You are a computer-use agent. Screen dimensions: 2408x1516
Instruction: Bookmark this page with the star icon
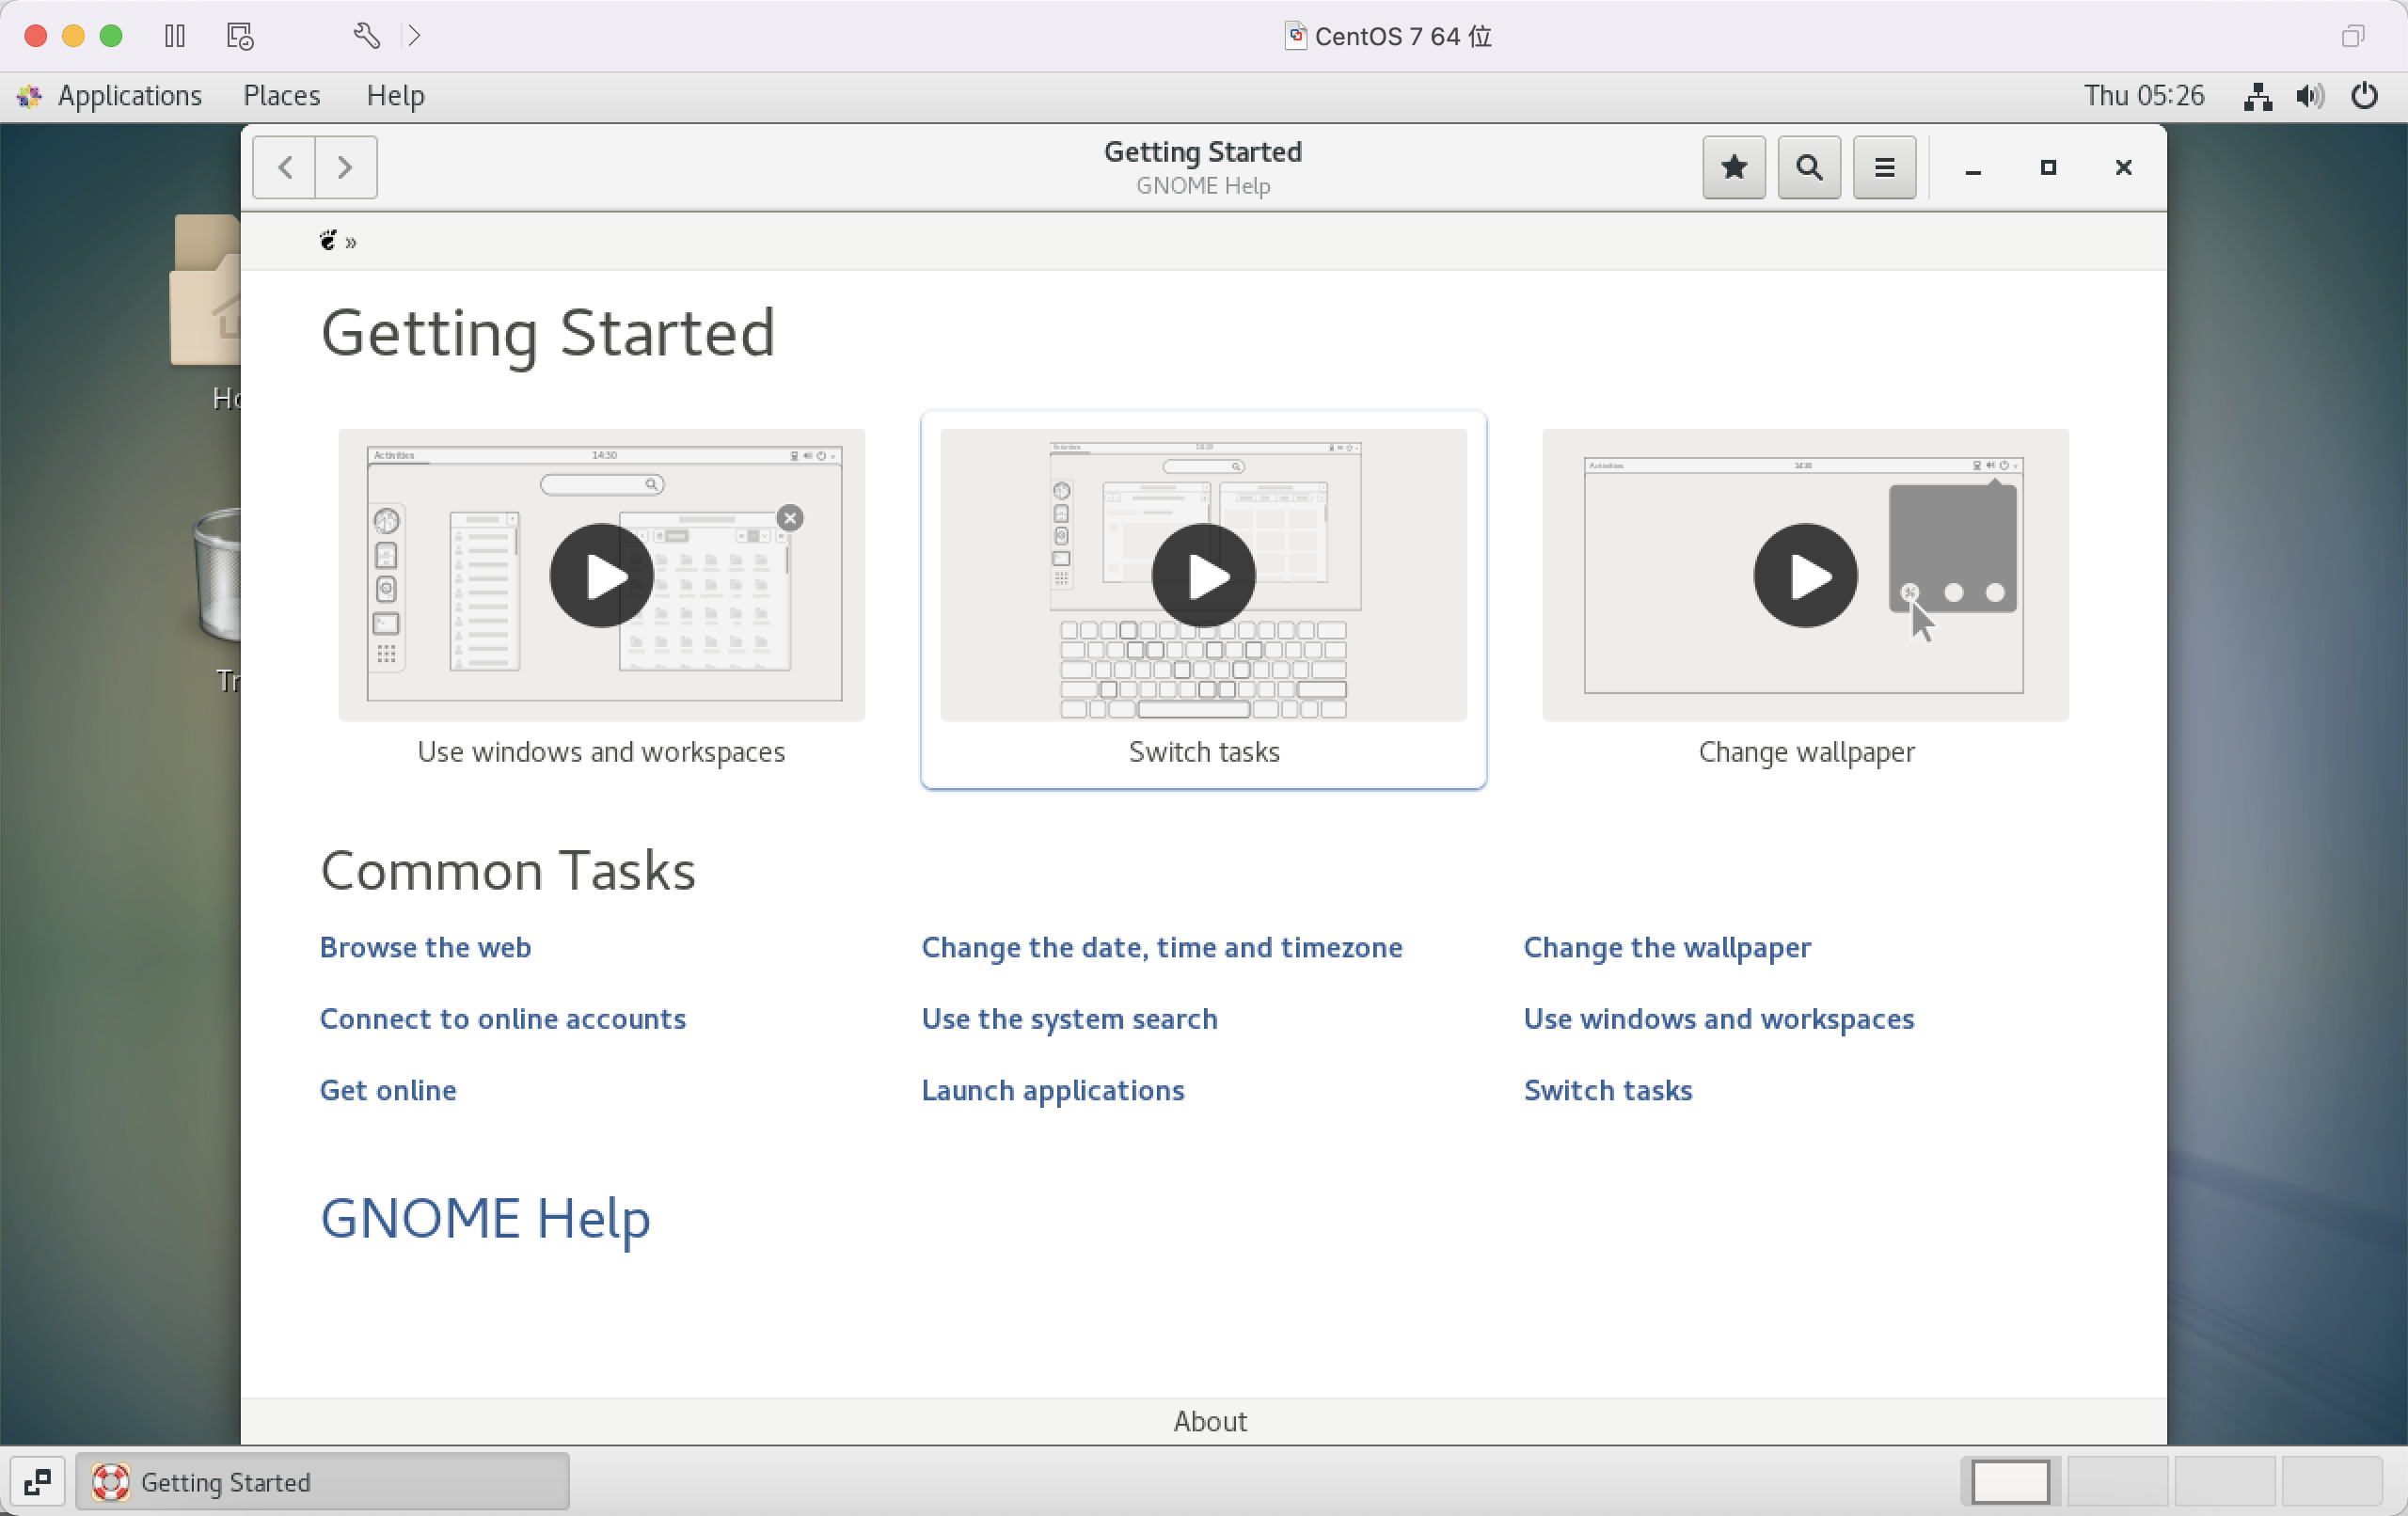[x=1733, y=167]
